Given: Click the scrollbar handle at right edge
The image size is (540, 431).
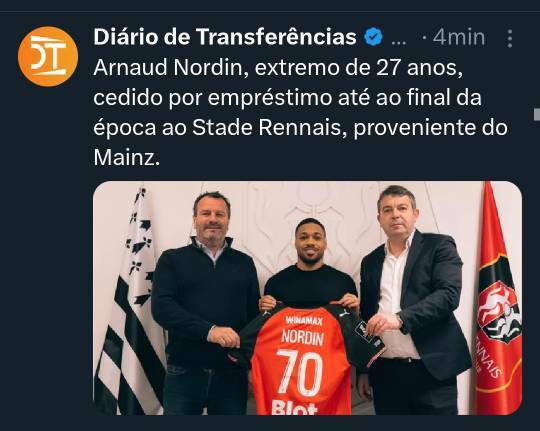Looking at the screenshot, I should tap(537, 114).
